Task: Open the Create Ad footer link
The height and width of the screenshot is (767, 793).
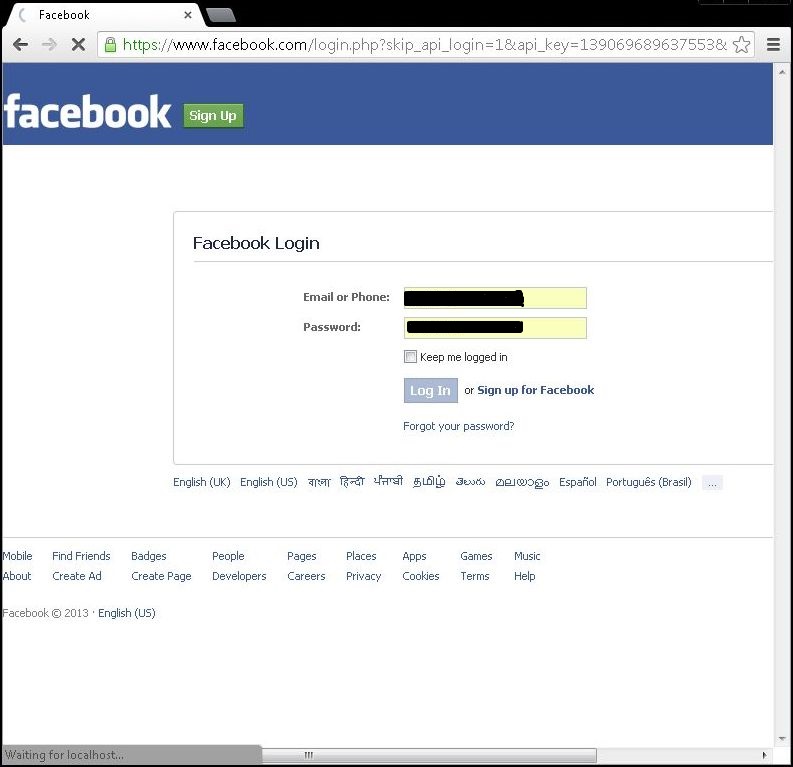Action: click(x=77, y=576)
